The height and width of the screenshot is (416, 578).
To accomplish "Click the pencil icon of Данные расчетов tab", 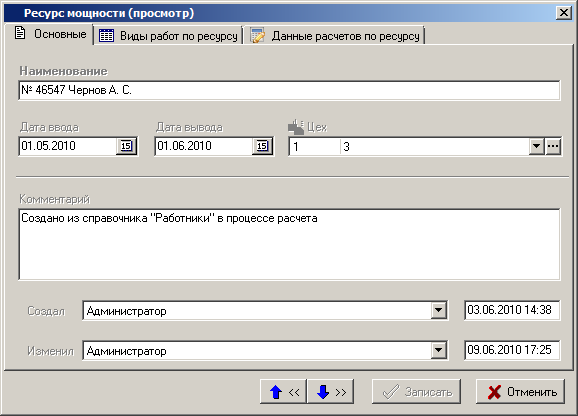I will (258, 36).
